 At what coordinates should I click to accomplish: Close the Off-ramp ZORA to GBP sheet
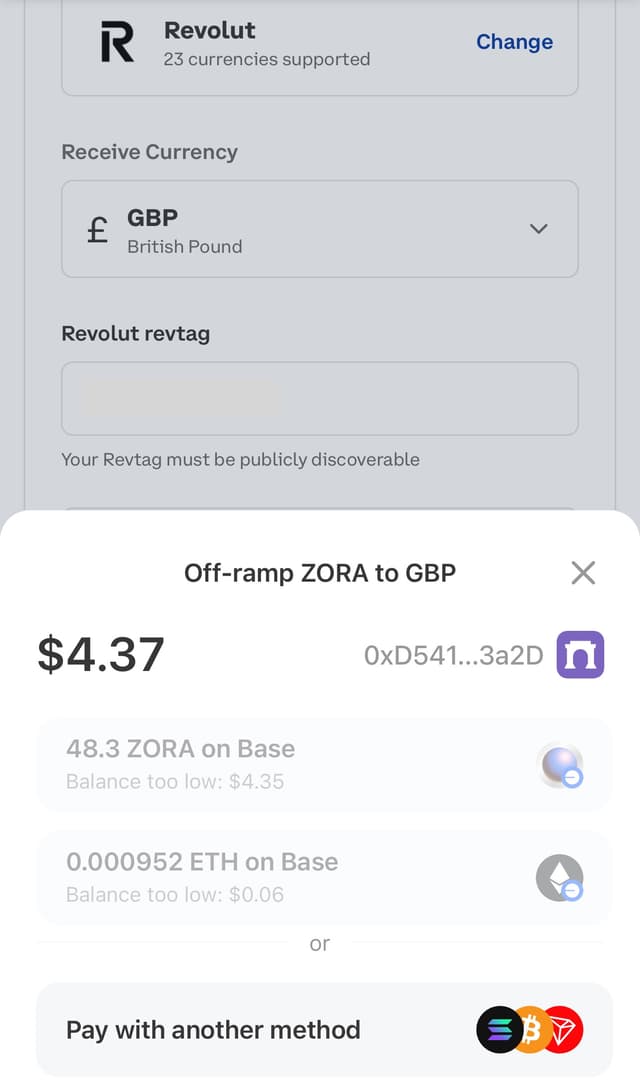pos(583,572)
